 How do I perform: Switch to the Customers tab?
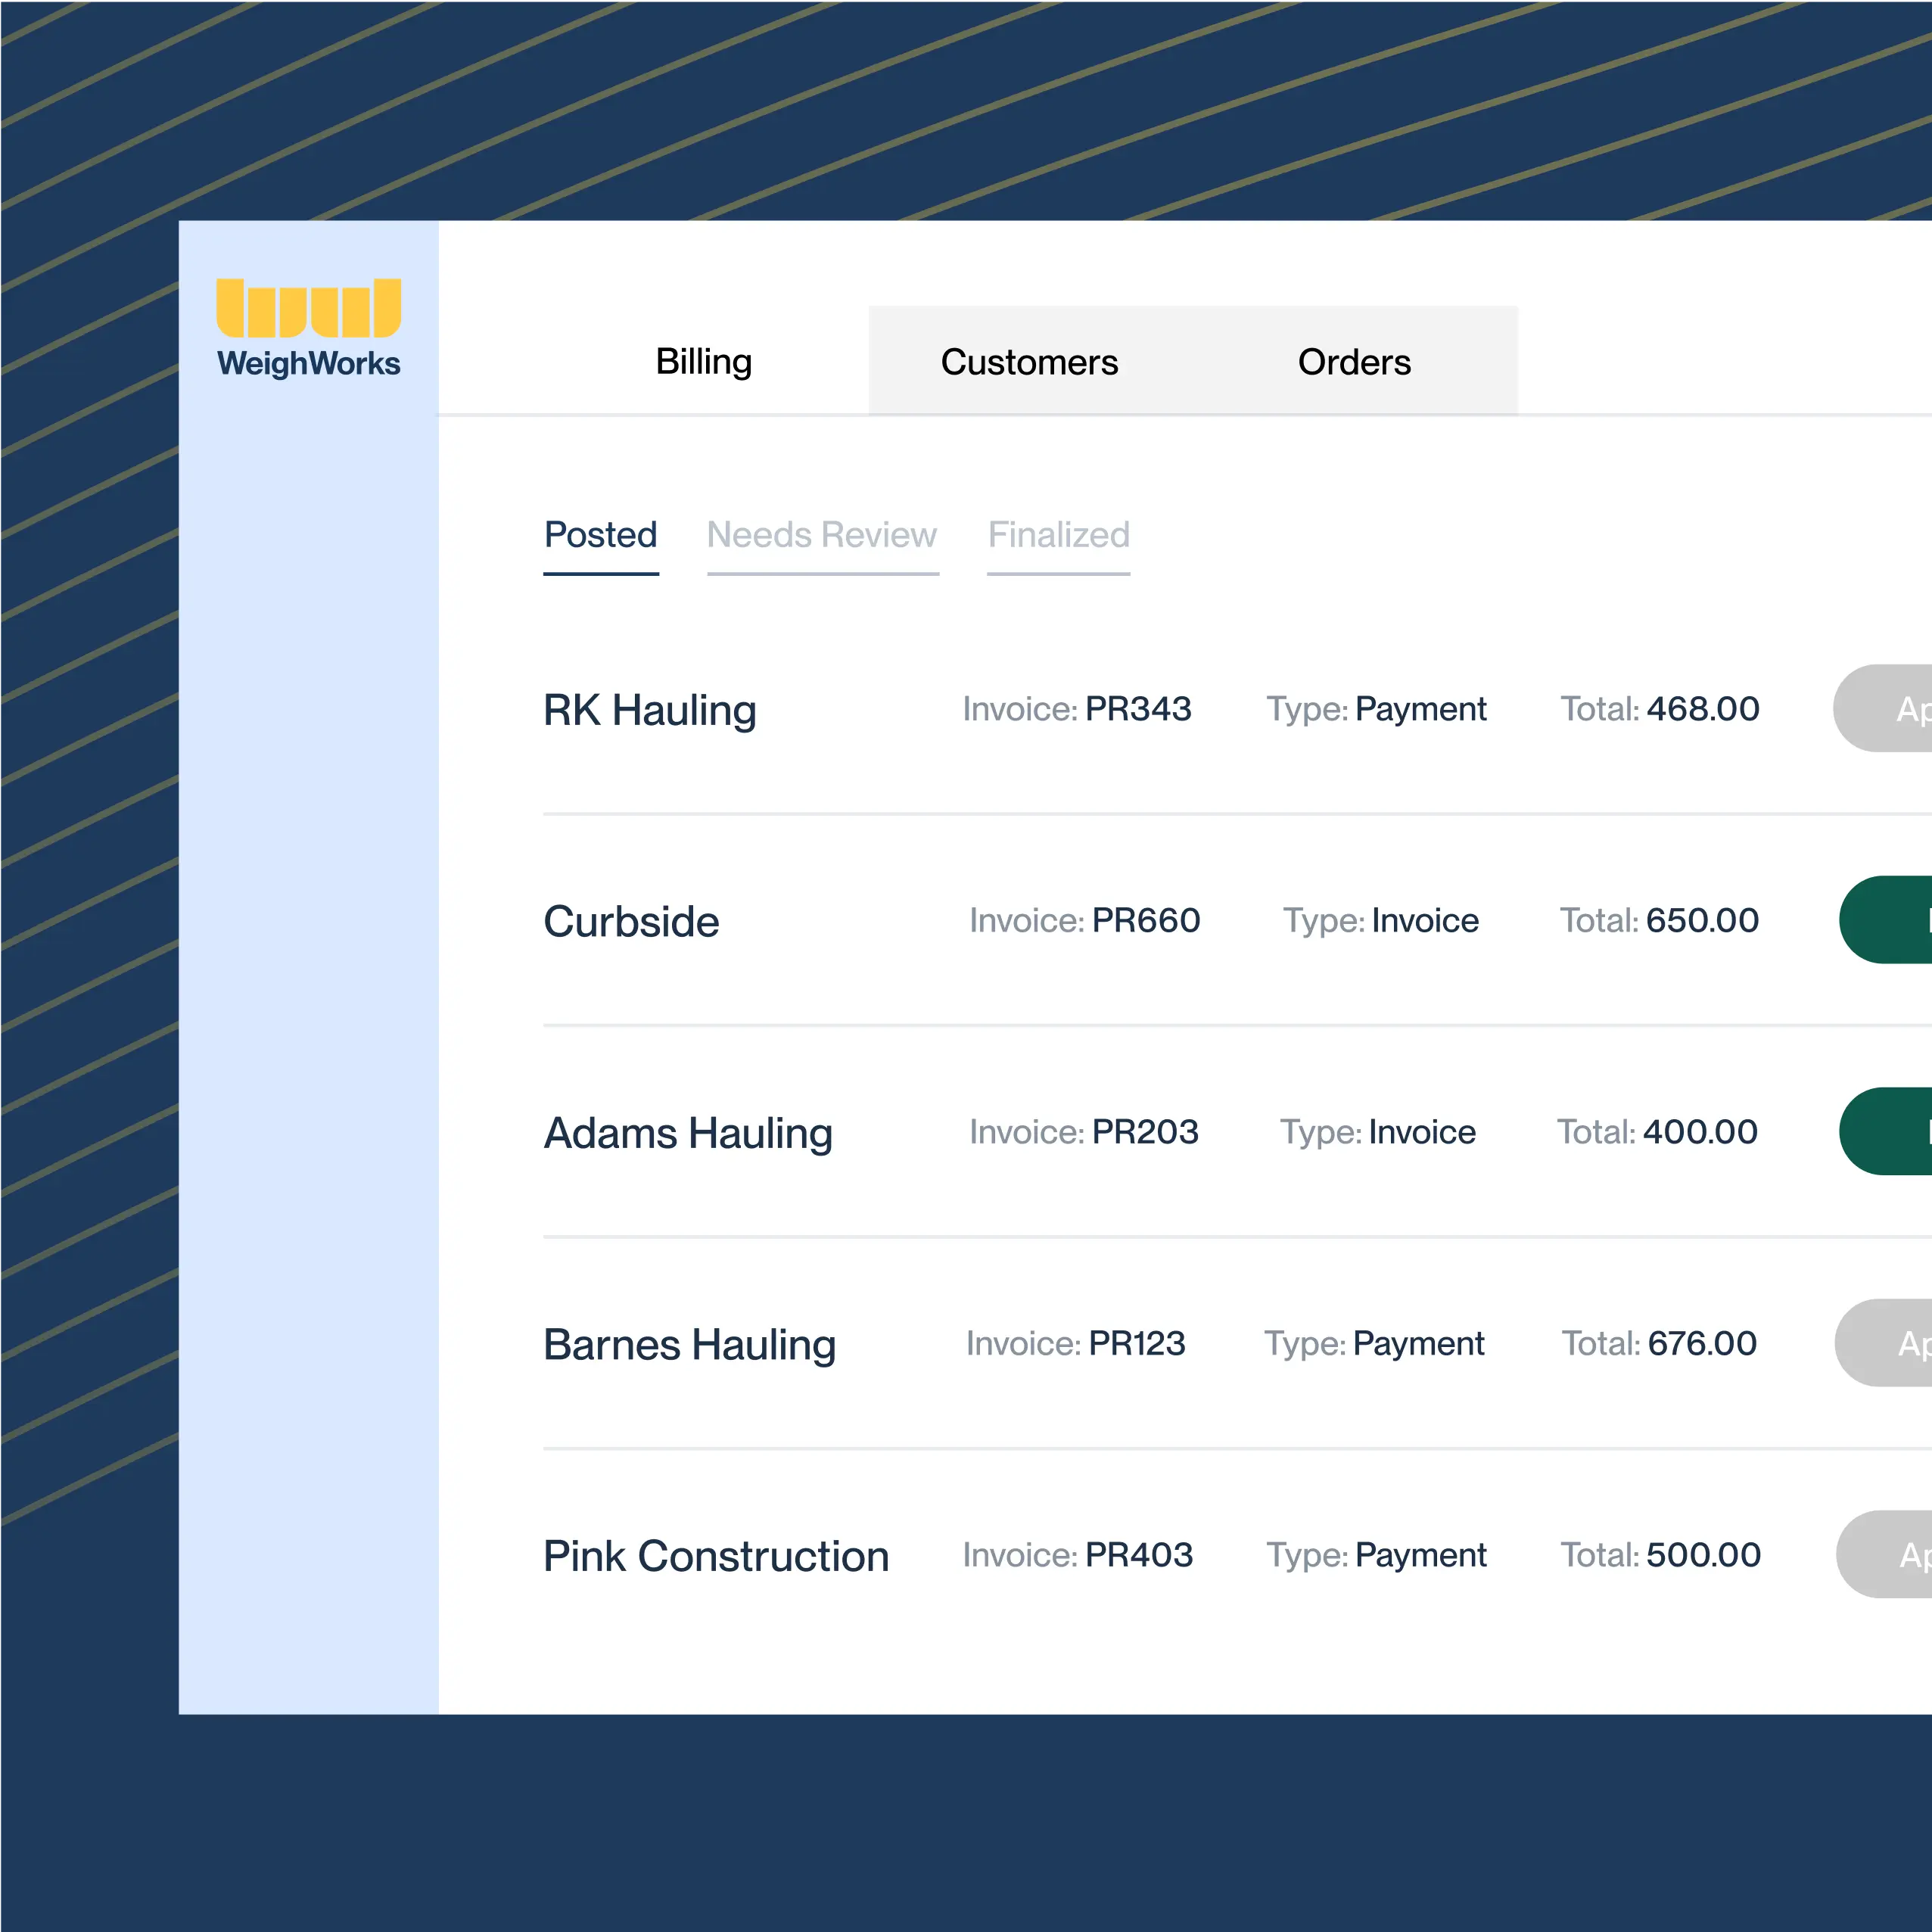1029,362
